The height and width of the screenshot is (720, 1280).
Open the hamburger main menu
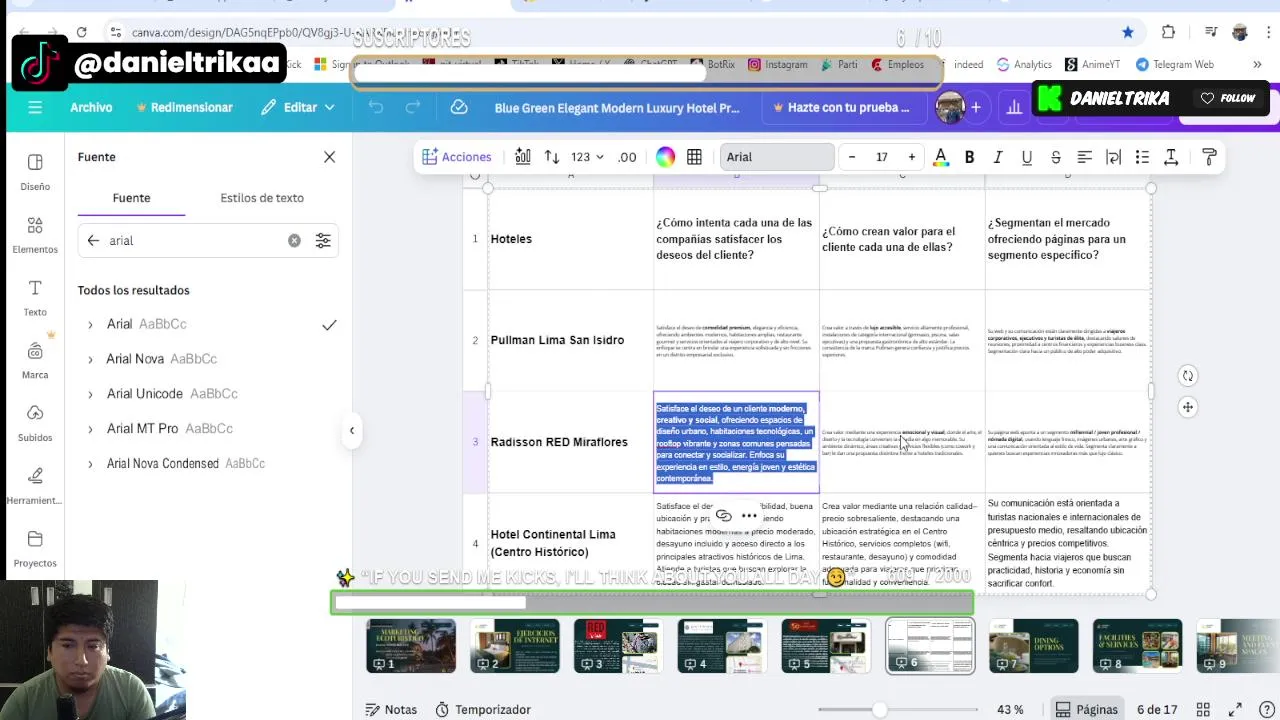pos(35,107)
